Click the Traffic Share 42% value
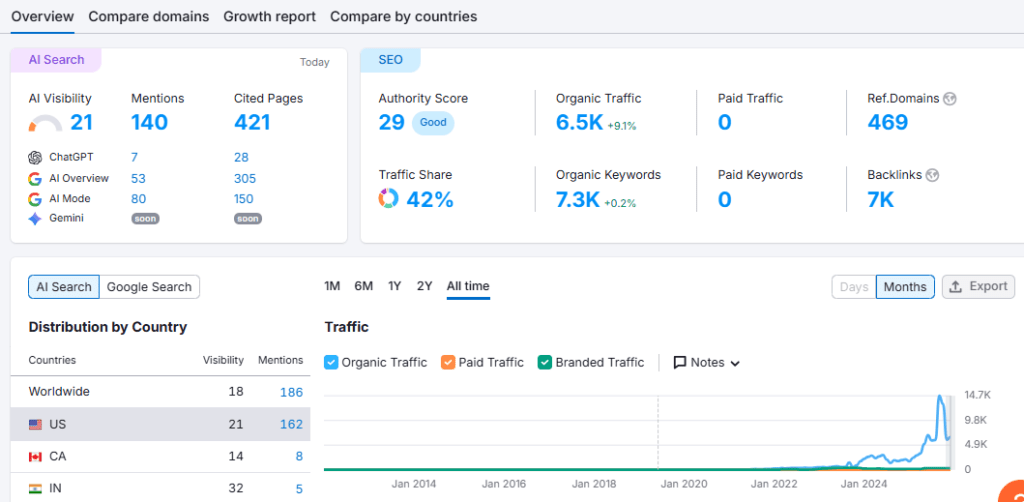This screenshot has height=502, width=1024. tap(430, 199)
